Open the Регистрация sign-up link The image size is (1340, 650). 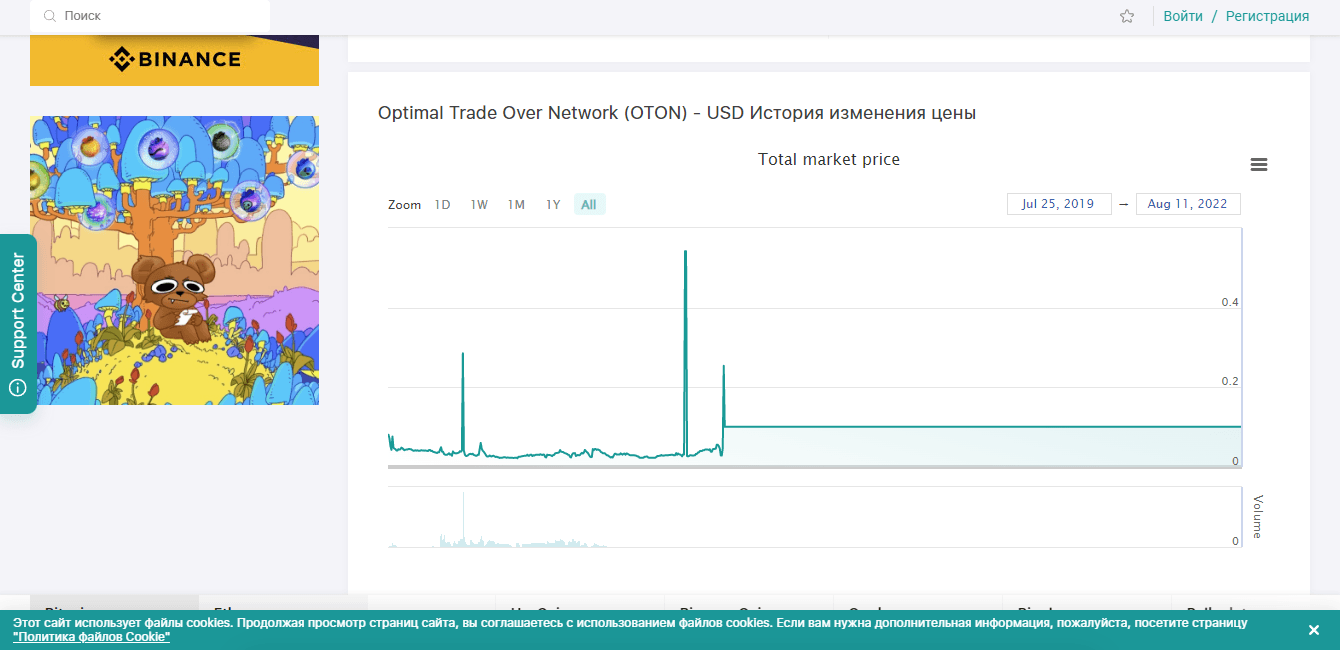click(x=1267, y=16)
